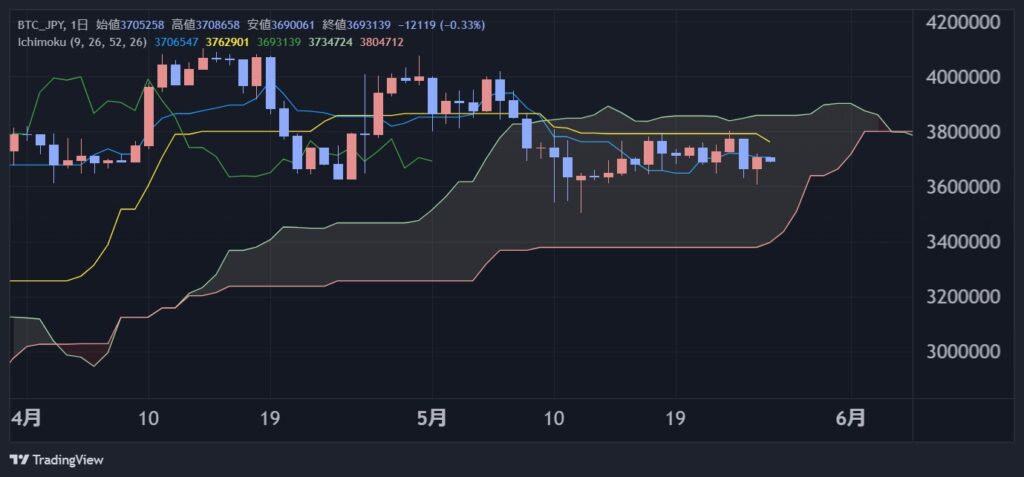Click the pink Ichimoku value 3804712
The image size is (1024, 477).
381,42
